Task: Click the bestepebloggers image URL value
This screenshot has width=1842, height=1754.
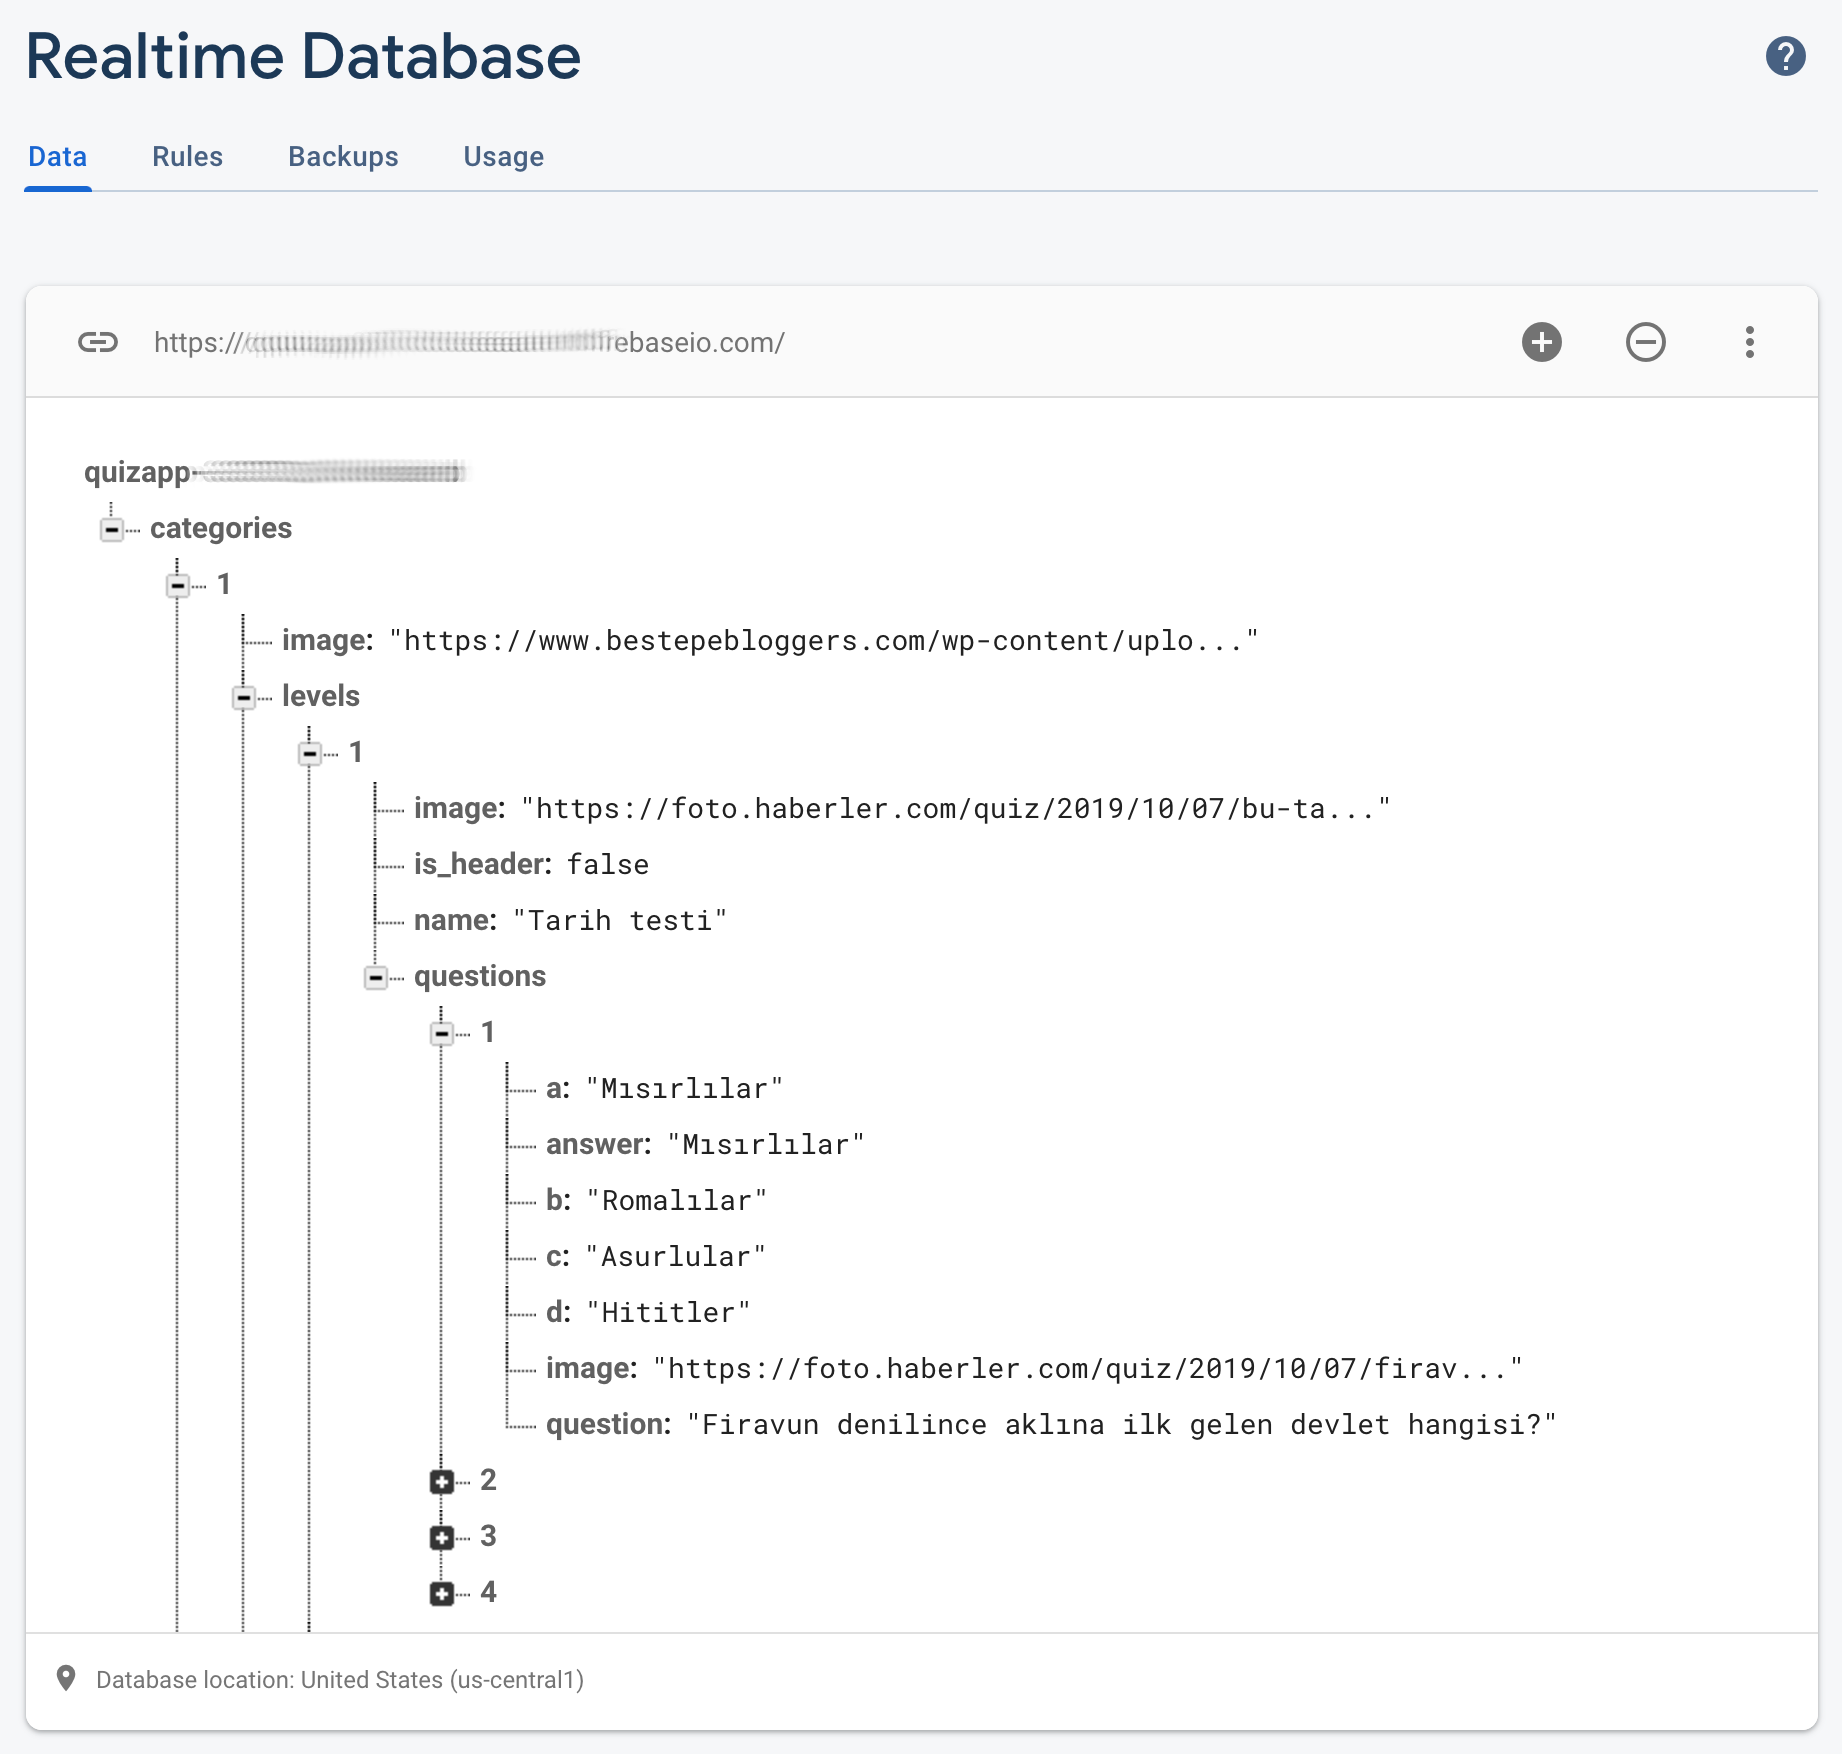Action: point(824,640)
